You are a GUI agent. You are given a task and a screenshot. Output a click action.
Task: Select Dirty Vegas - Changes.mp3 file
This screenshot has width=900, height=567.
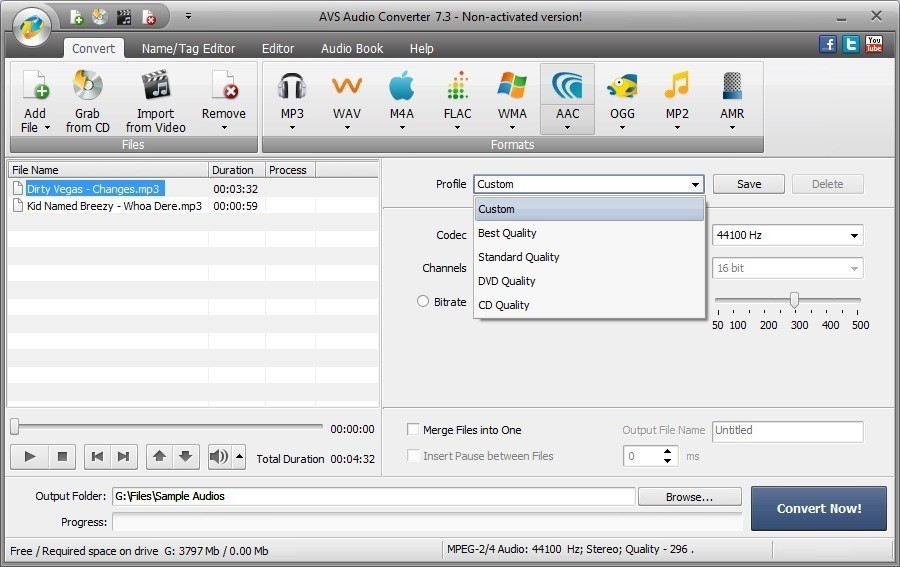93,189
